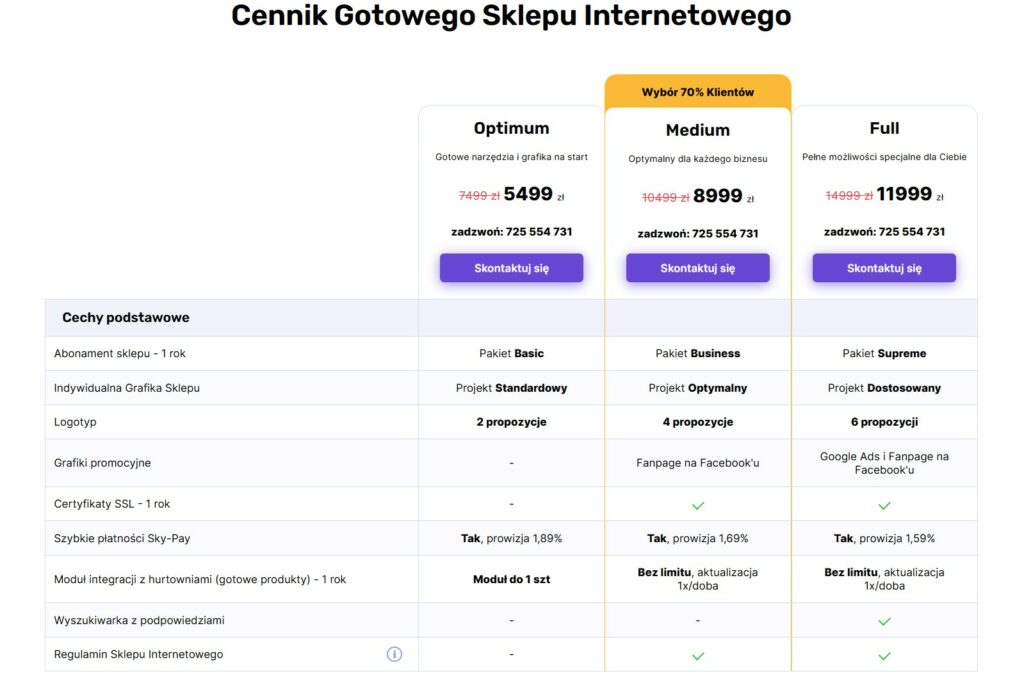Image resolution: width=1024 pixels, height=683 pixels.
Task: Click the phone number under Medium
Action: [697, 233]
